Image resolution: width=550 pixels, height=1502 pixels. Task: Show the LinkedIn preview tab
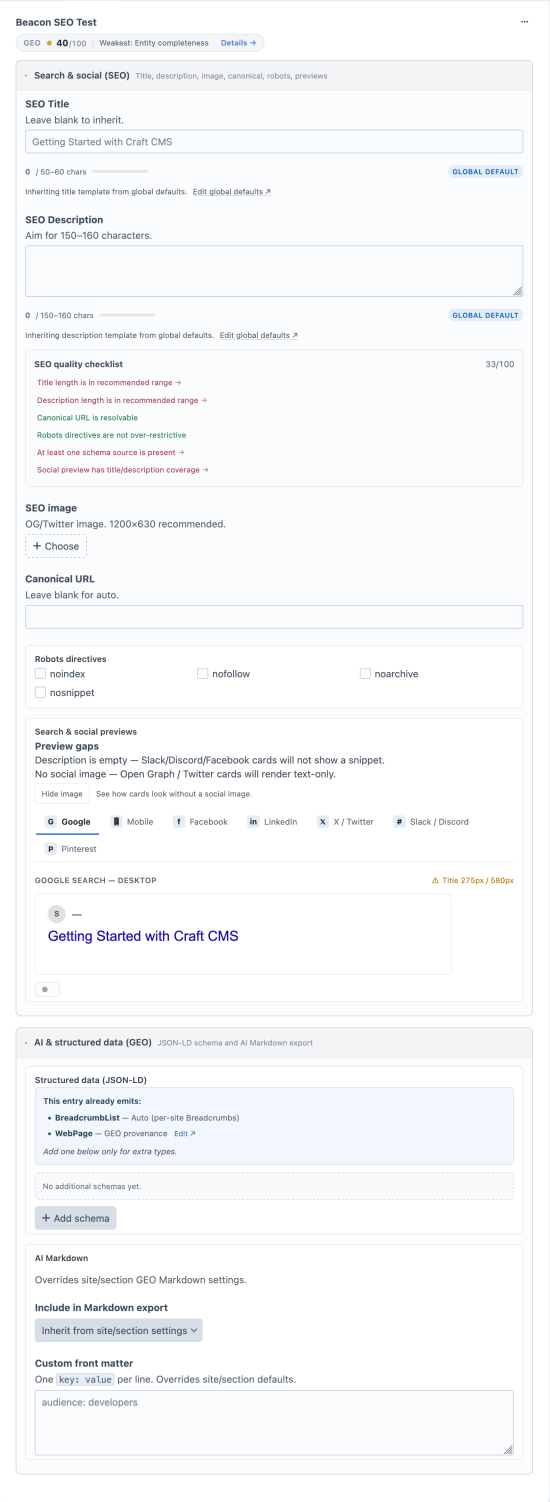[272, 822]
